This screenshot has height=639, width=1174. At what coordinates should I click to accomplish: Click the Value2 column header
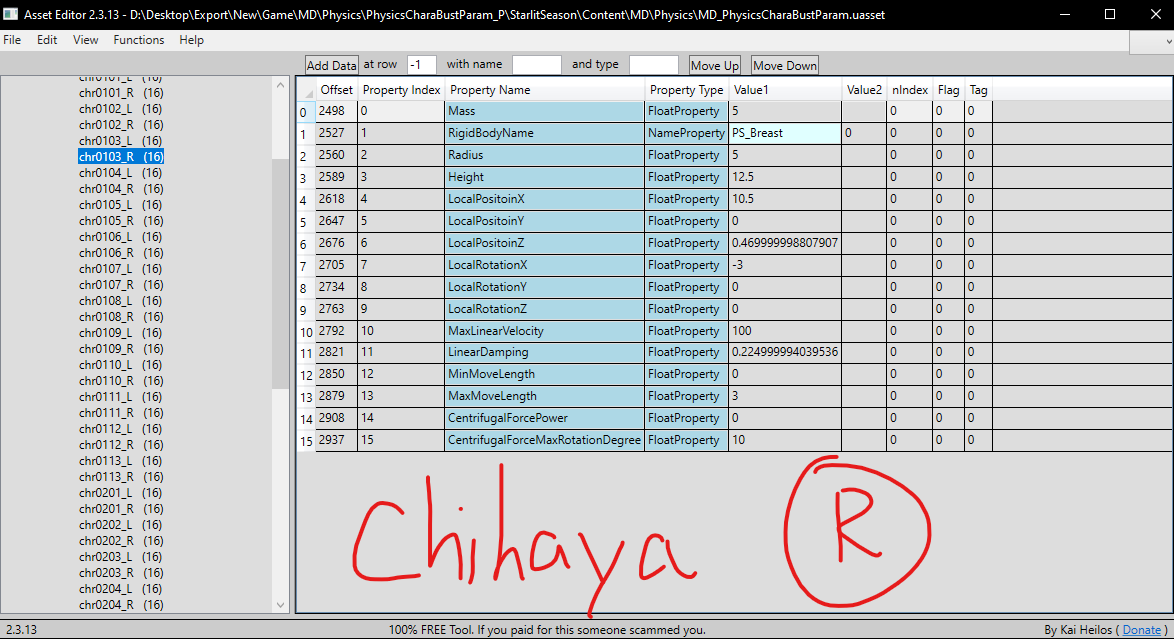pos(864,90)
